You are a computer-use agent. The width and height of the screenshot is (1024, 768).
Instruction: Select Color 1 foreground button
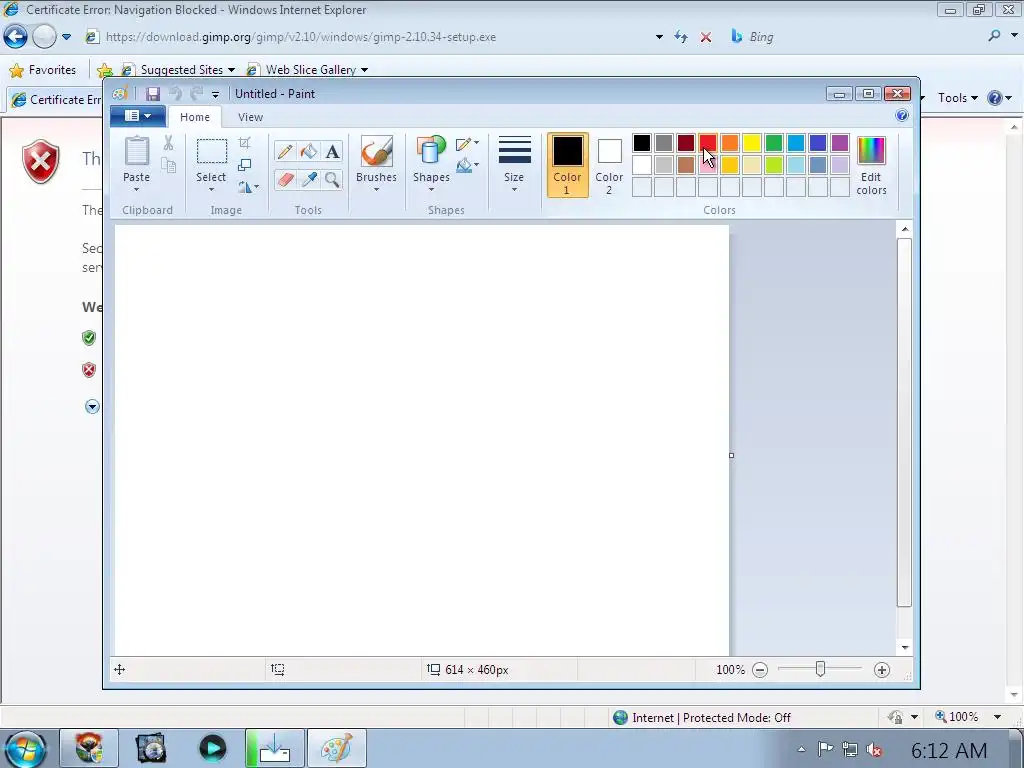click(567, 165)
